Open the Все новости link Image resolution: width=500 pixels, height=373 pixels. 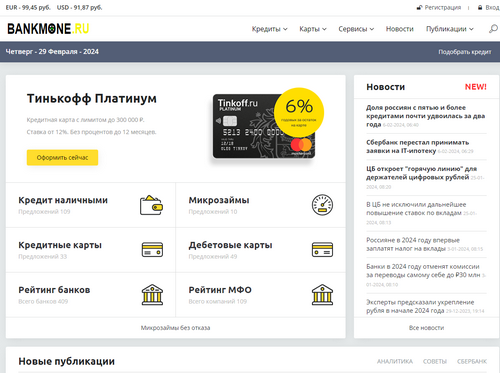(426, 328)
